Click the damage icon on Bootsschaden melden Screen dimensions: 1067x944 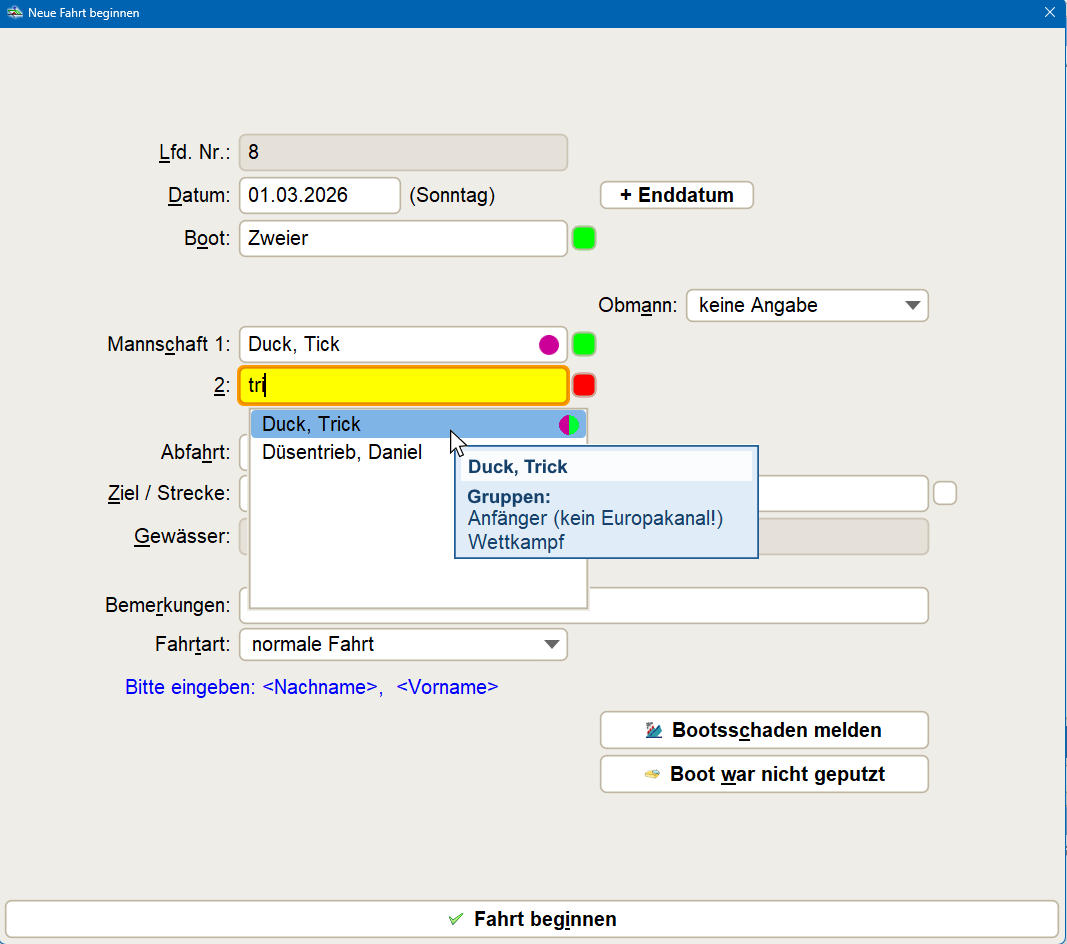point(654,730)
